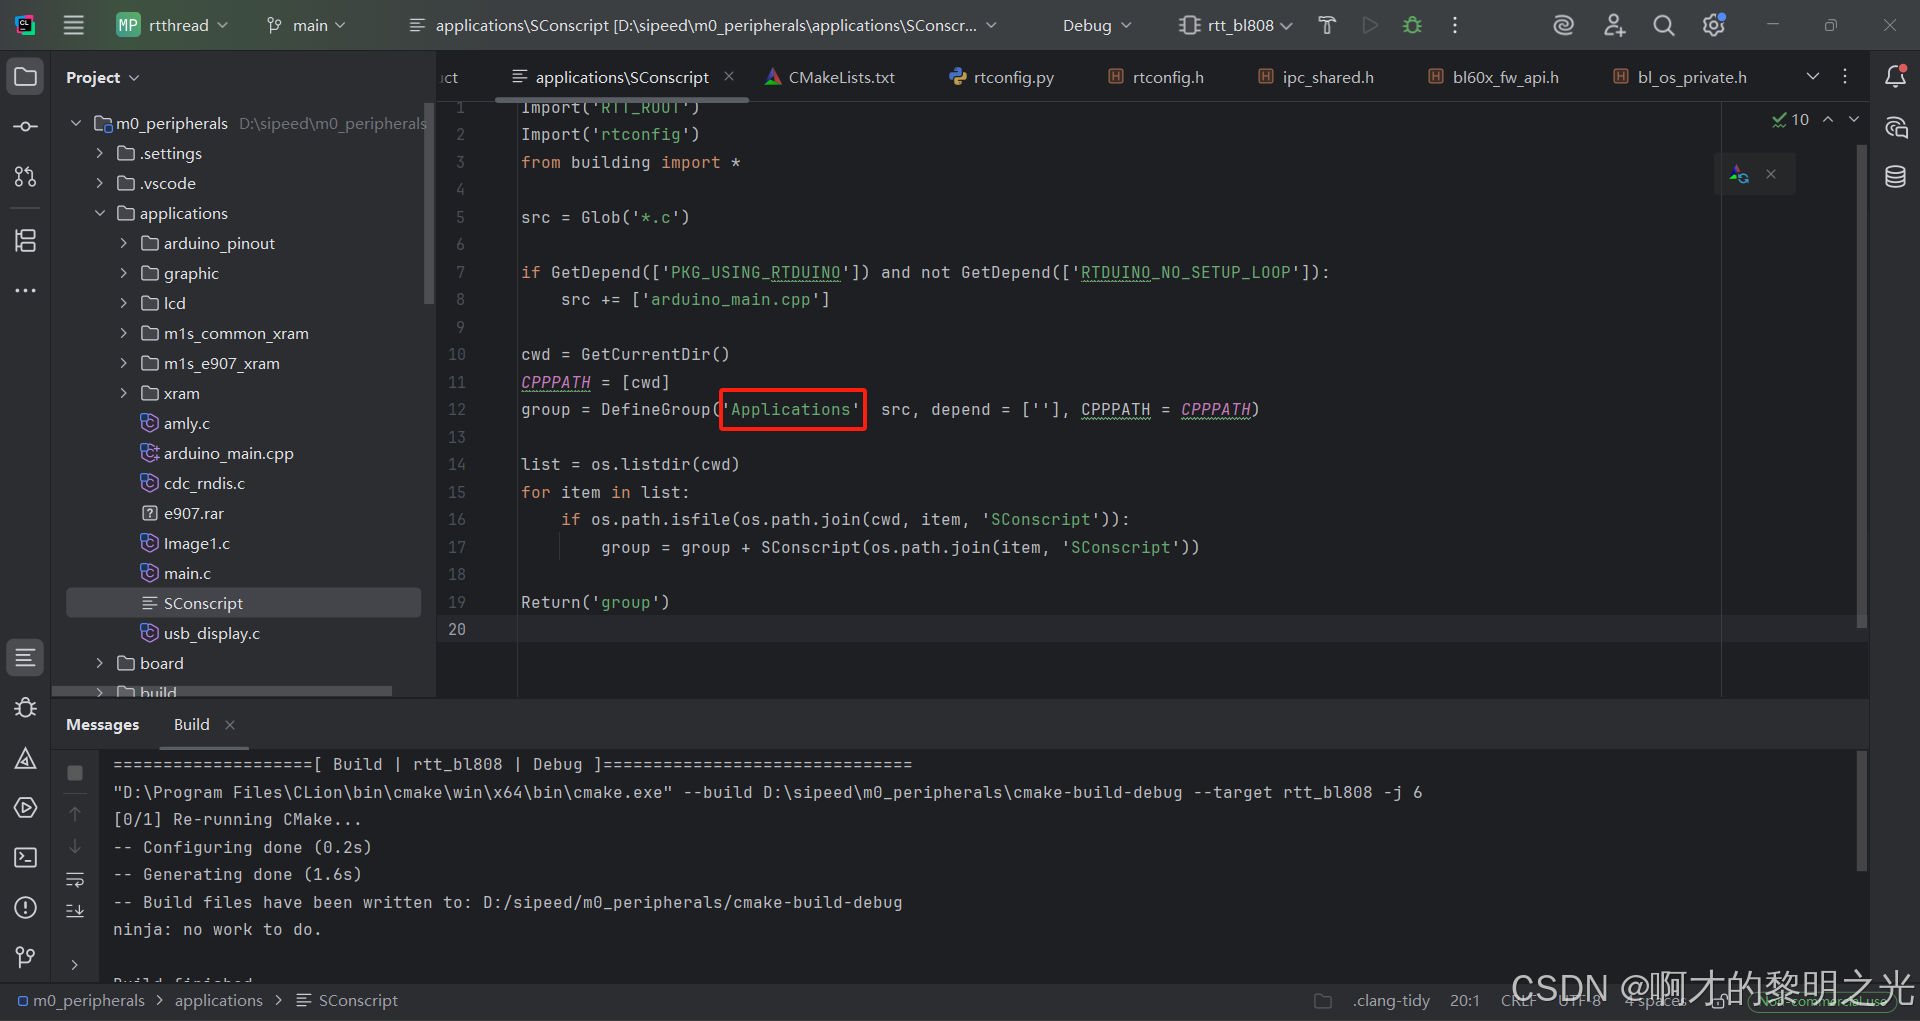Open the Database tool window
This screenshot has height=1021, width=1920.
1897,177
